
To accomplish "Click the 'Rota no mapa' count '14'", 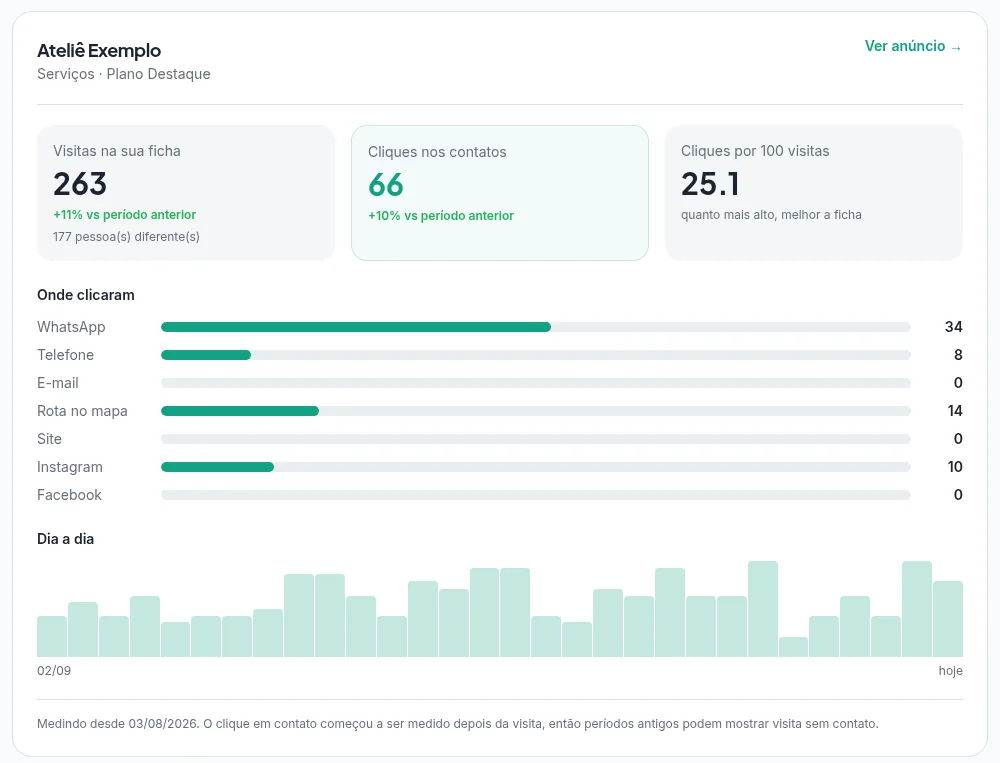I will (955, 411).
